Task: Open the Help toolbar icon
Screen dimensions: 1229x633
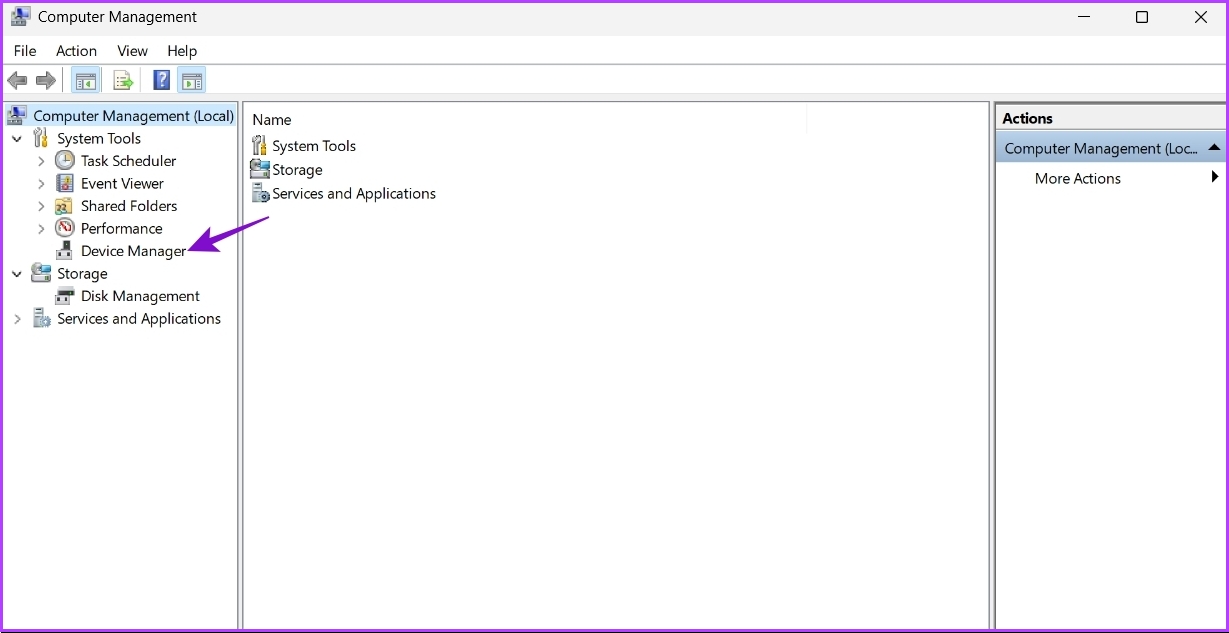Action: [x=161, y=80]
